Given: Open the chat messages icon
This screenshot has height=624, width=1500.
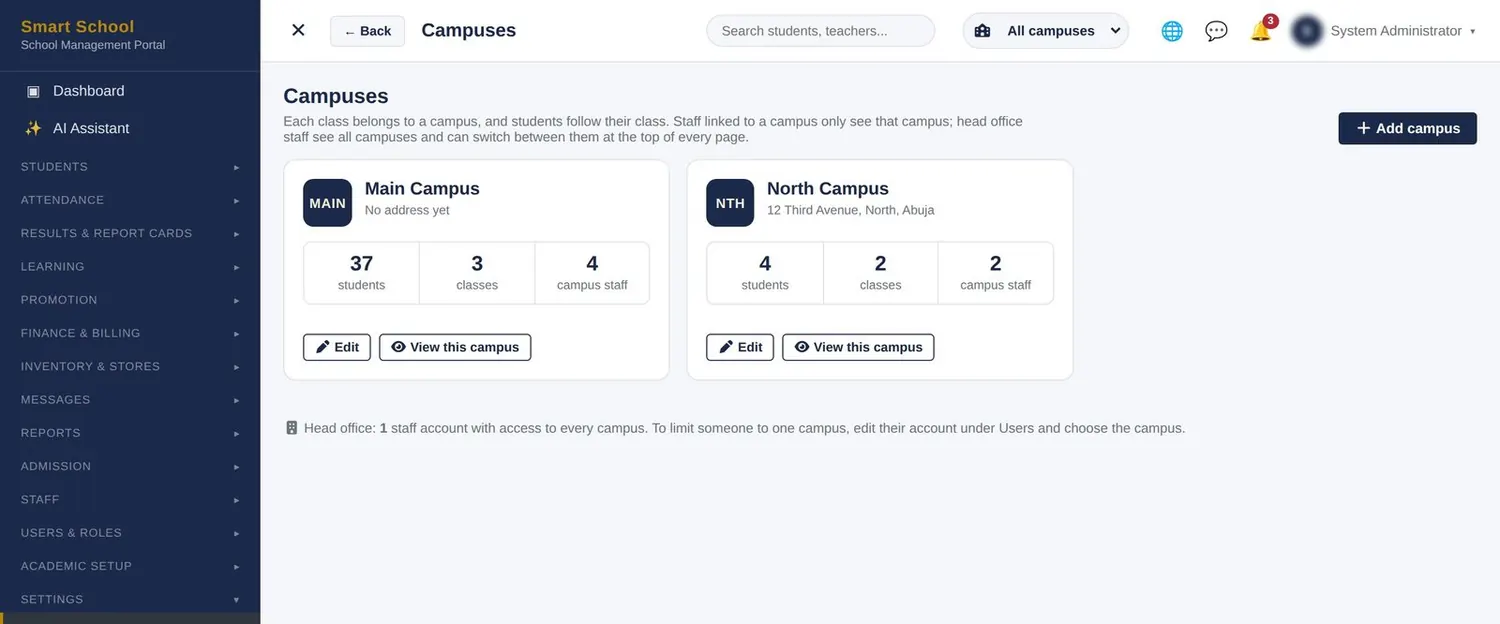Looking at the screenshot, I should click(x=1216, y=31).
